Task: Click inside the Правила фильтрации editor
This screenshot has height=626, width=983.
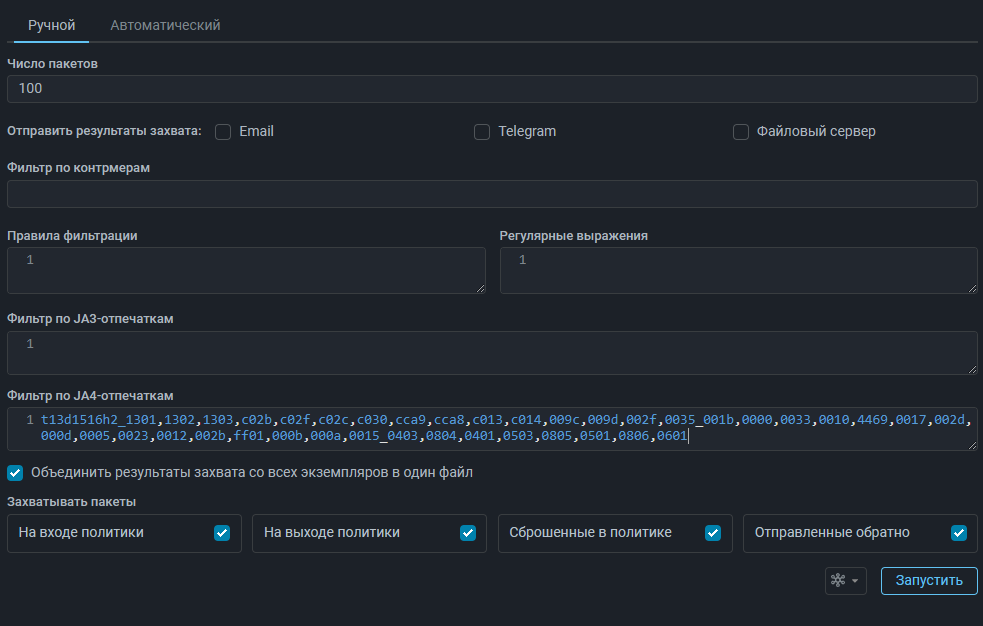Action: [246, 270]
